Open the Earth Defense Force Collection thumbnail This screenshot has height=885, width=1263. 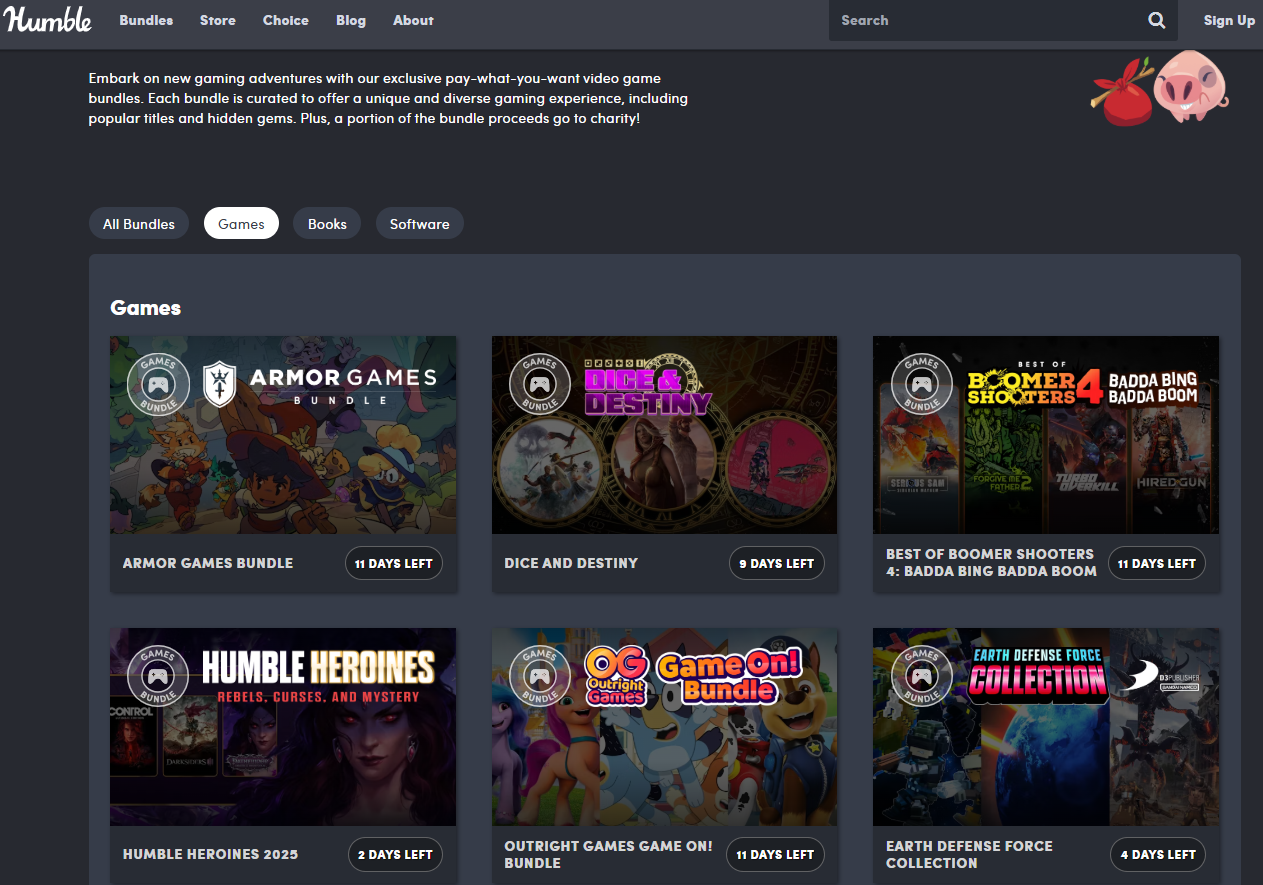[x=1046, y=727]
